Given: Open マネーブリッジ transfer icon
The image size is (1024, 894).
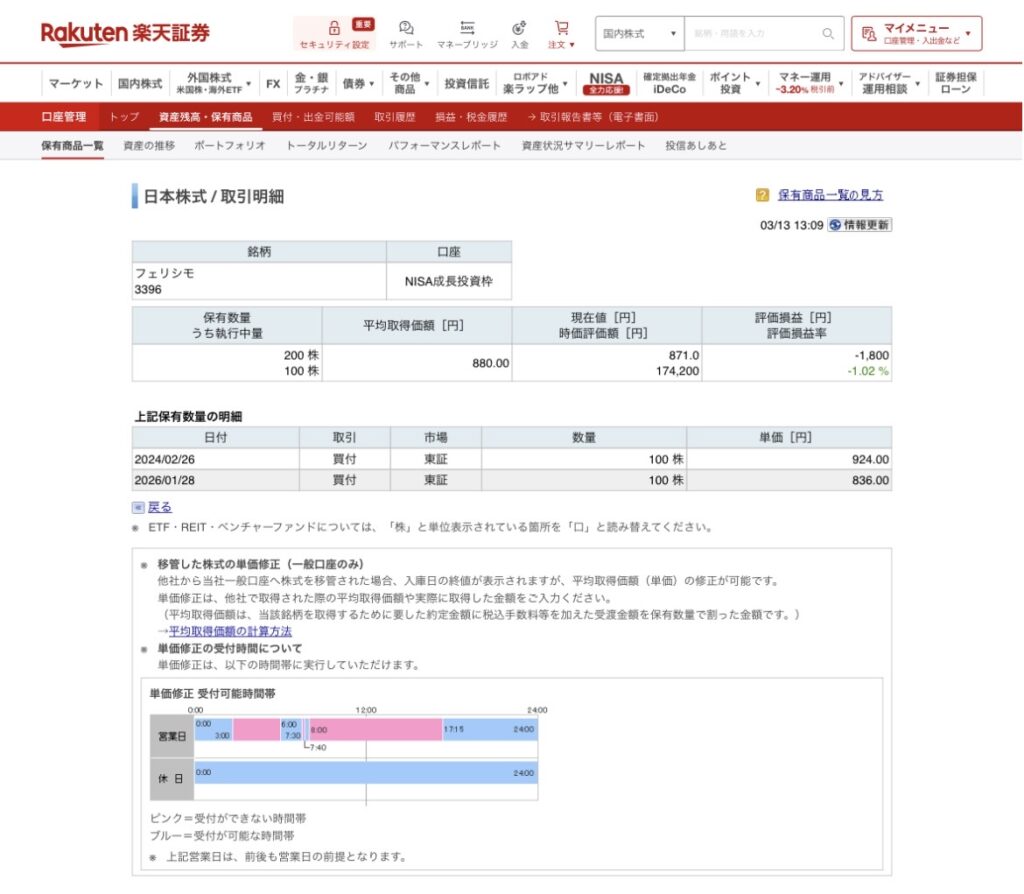Looking at the screenshot, I should [467, 28].
